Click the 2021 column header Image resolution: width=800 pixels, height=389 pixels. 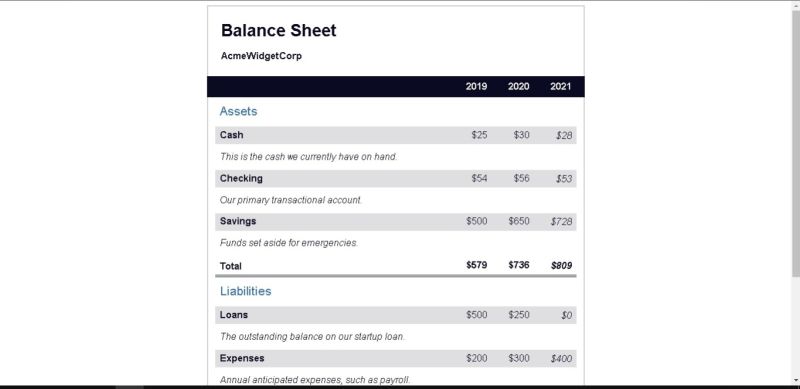pos(560,86)
